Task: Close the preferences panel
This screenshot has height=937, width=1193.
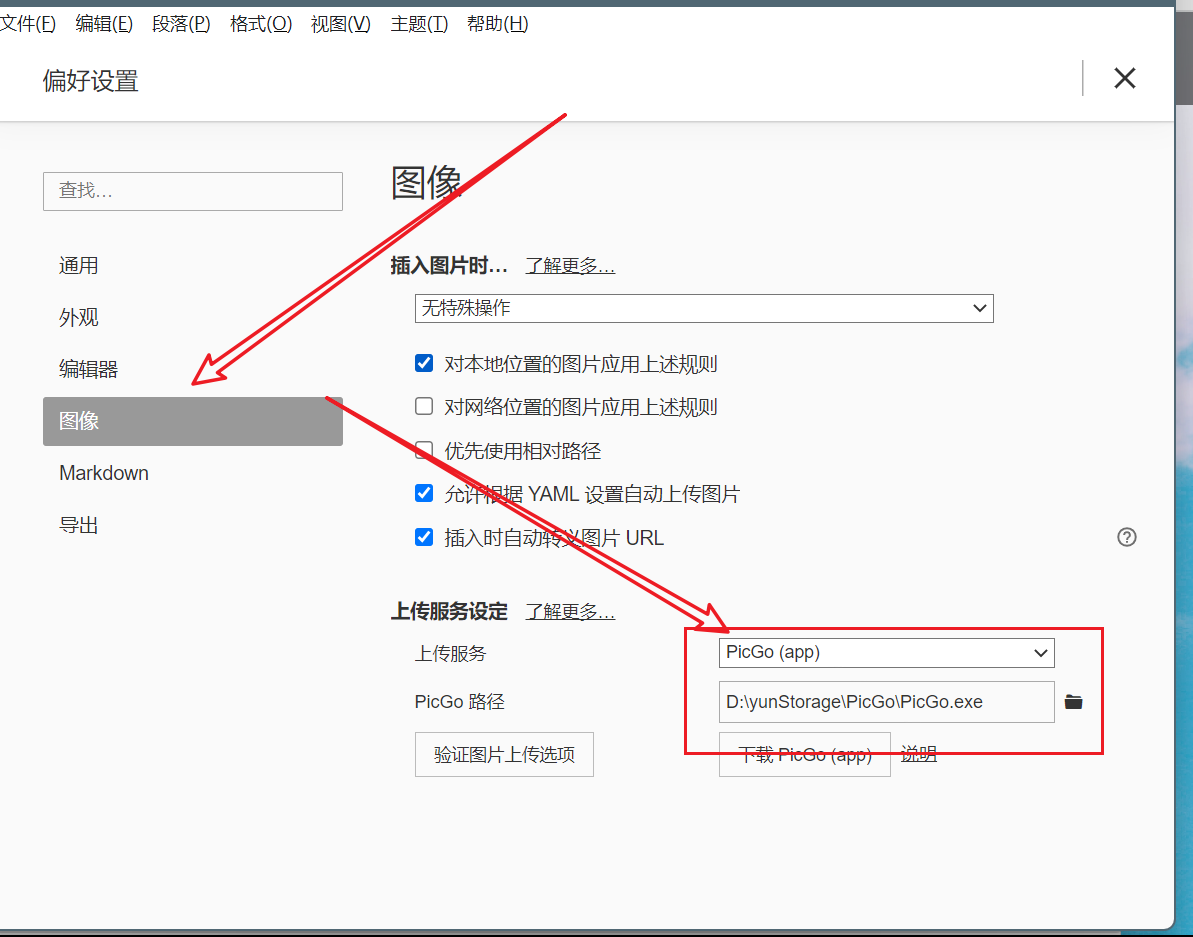Action: [x=1125, y=78]
